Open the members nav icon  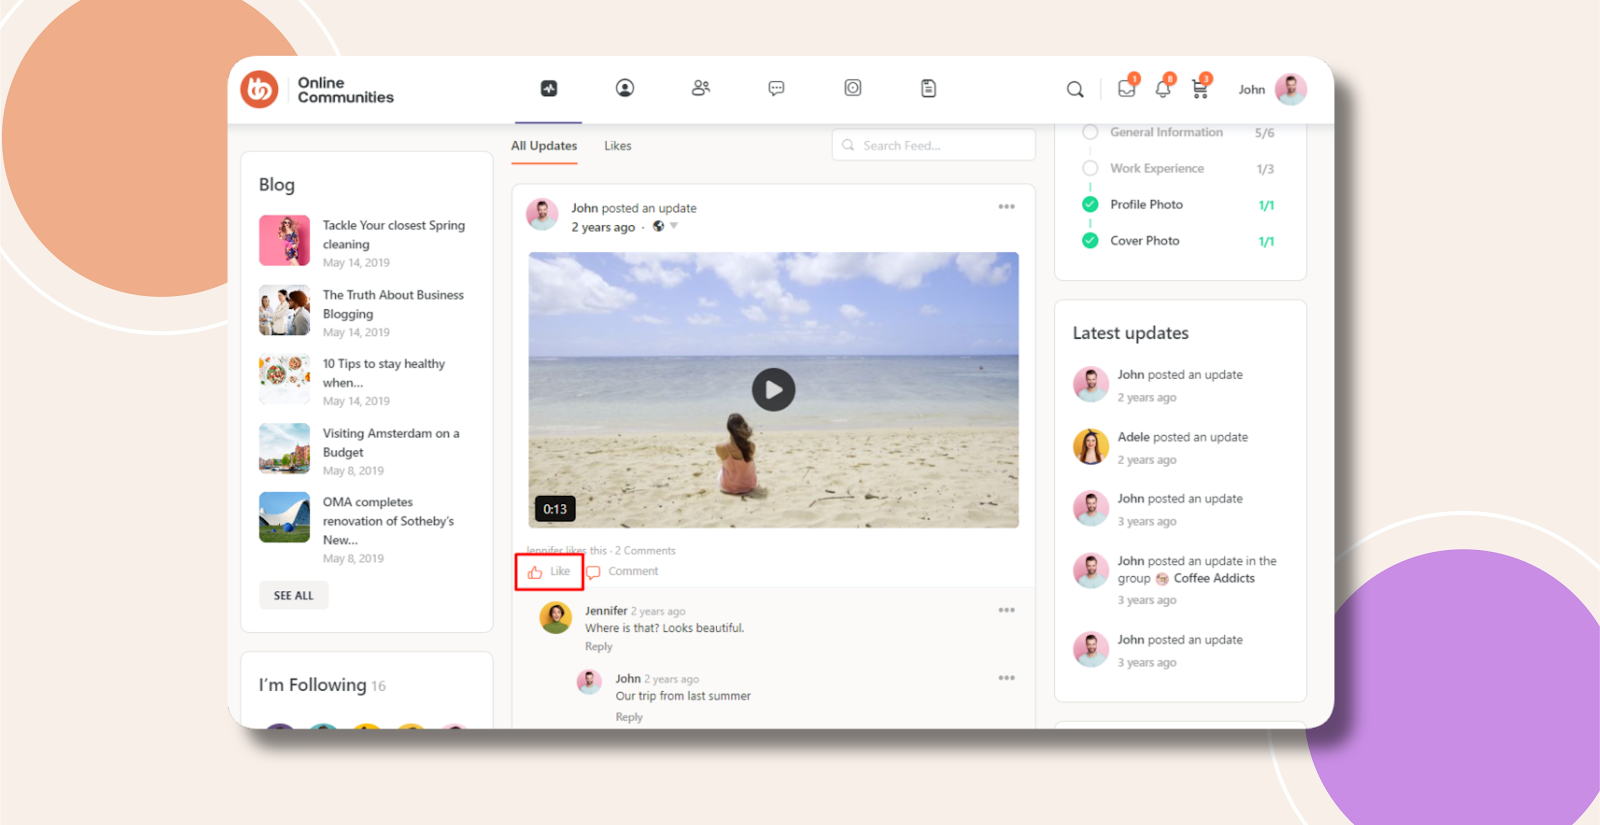pos(701,88)
